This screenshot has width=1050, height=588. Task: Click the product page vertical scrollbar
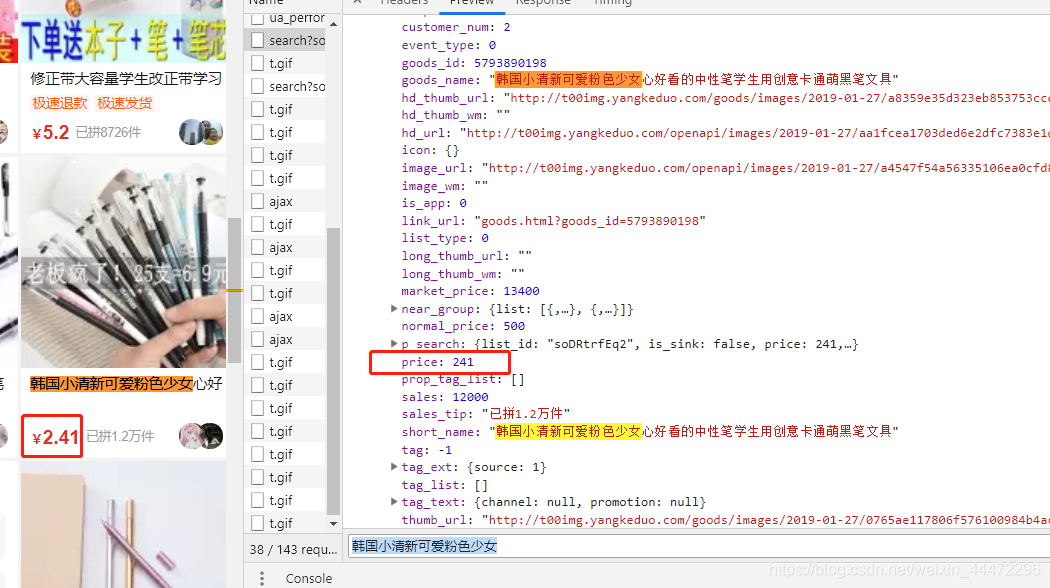click(234, 289)
